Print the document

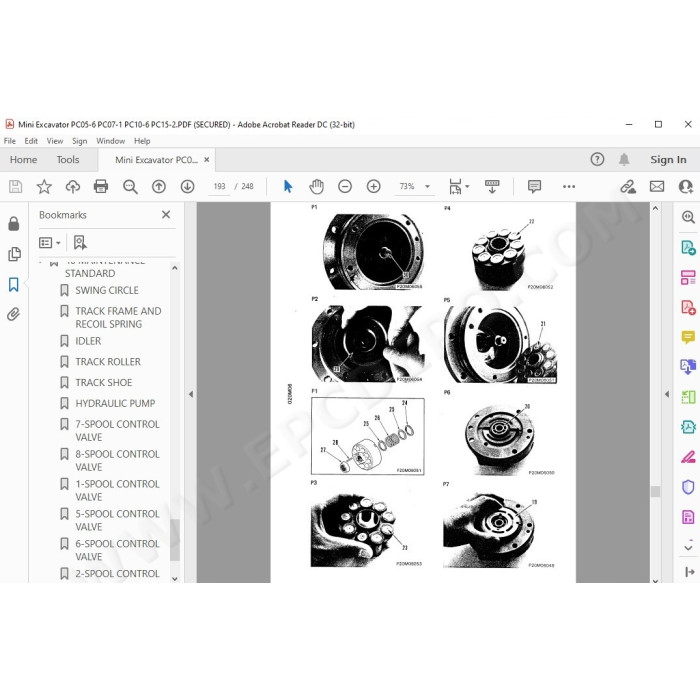tap(101, 186)
